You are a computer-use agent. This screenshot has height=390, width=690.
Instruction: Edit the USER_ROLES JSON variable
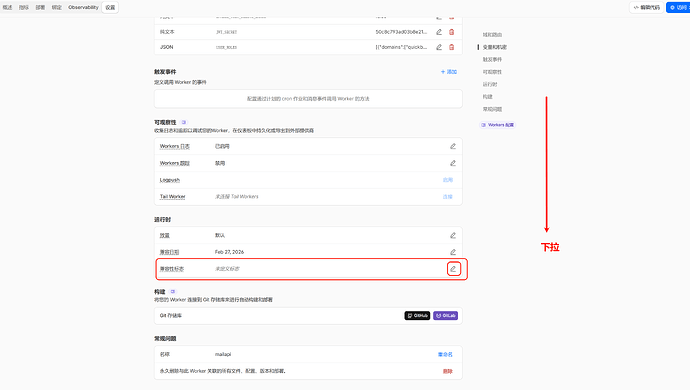tap(439, 47)
